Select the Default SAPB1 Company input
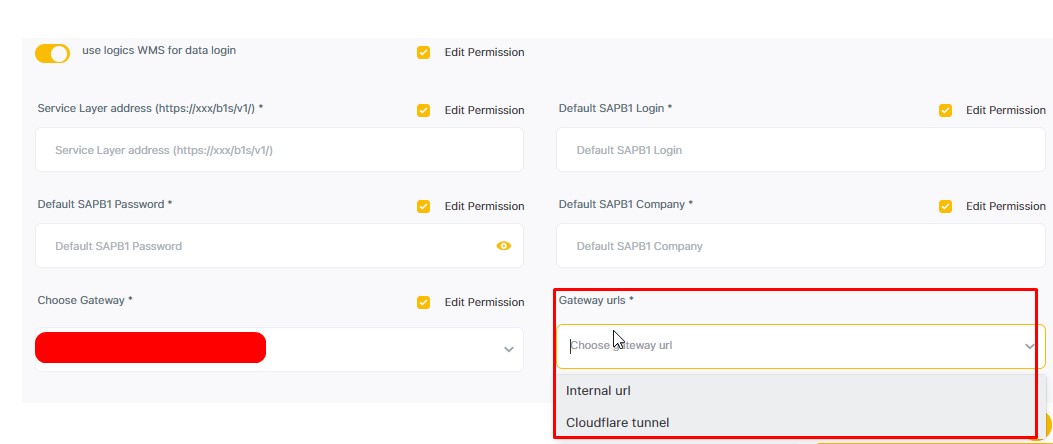 800,246
